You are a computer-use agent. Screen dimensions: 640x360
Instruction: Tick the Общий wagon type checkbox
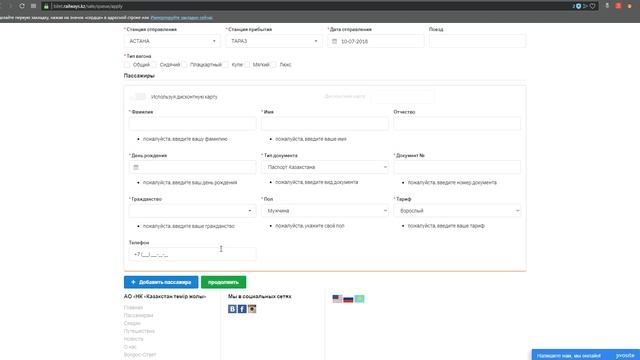coord(127,64)
